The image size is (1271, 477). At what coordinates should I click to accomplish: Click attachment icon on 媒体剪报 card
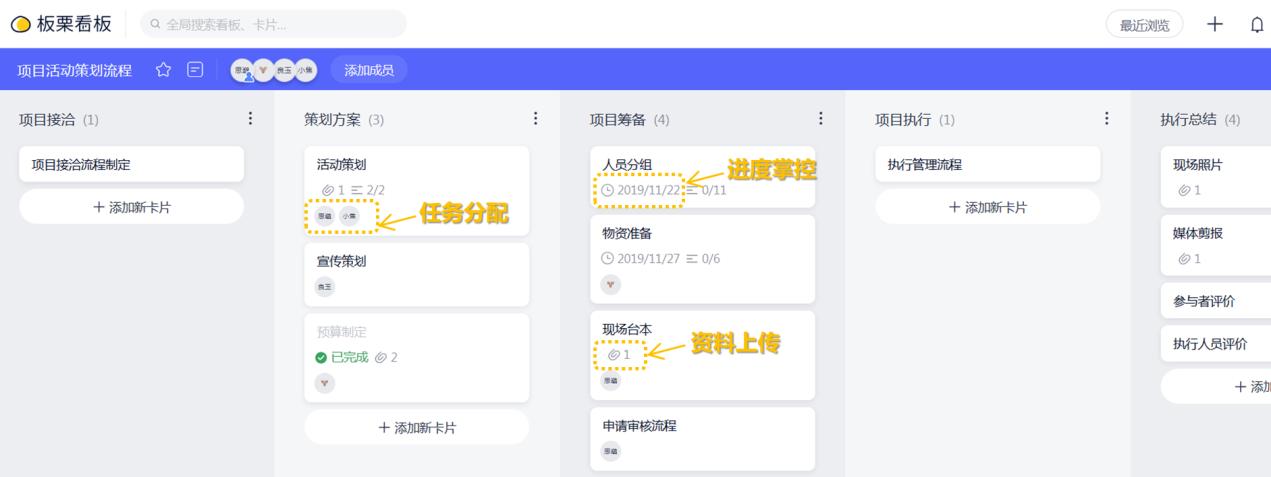(1185, 258)
